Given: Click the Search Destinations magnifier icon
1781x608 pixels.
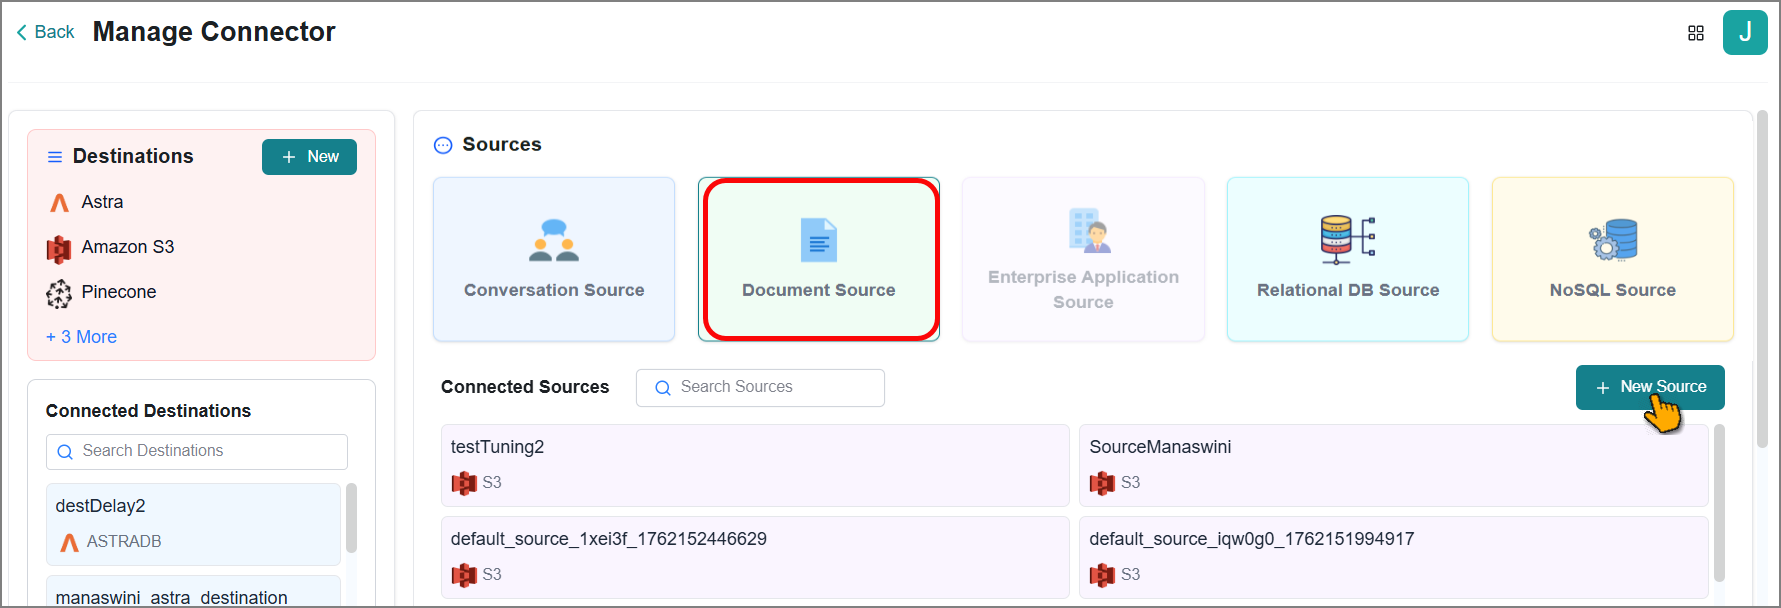Looking at the screenshot, I should [65, 452].
